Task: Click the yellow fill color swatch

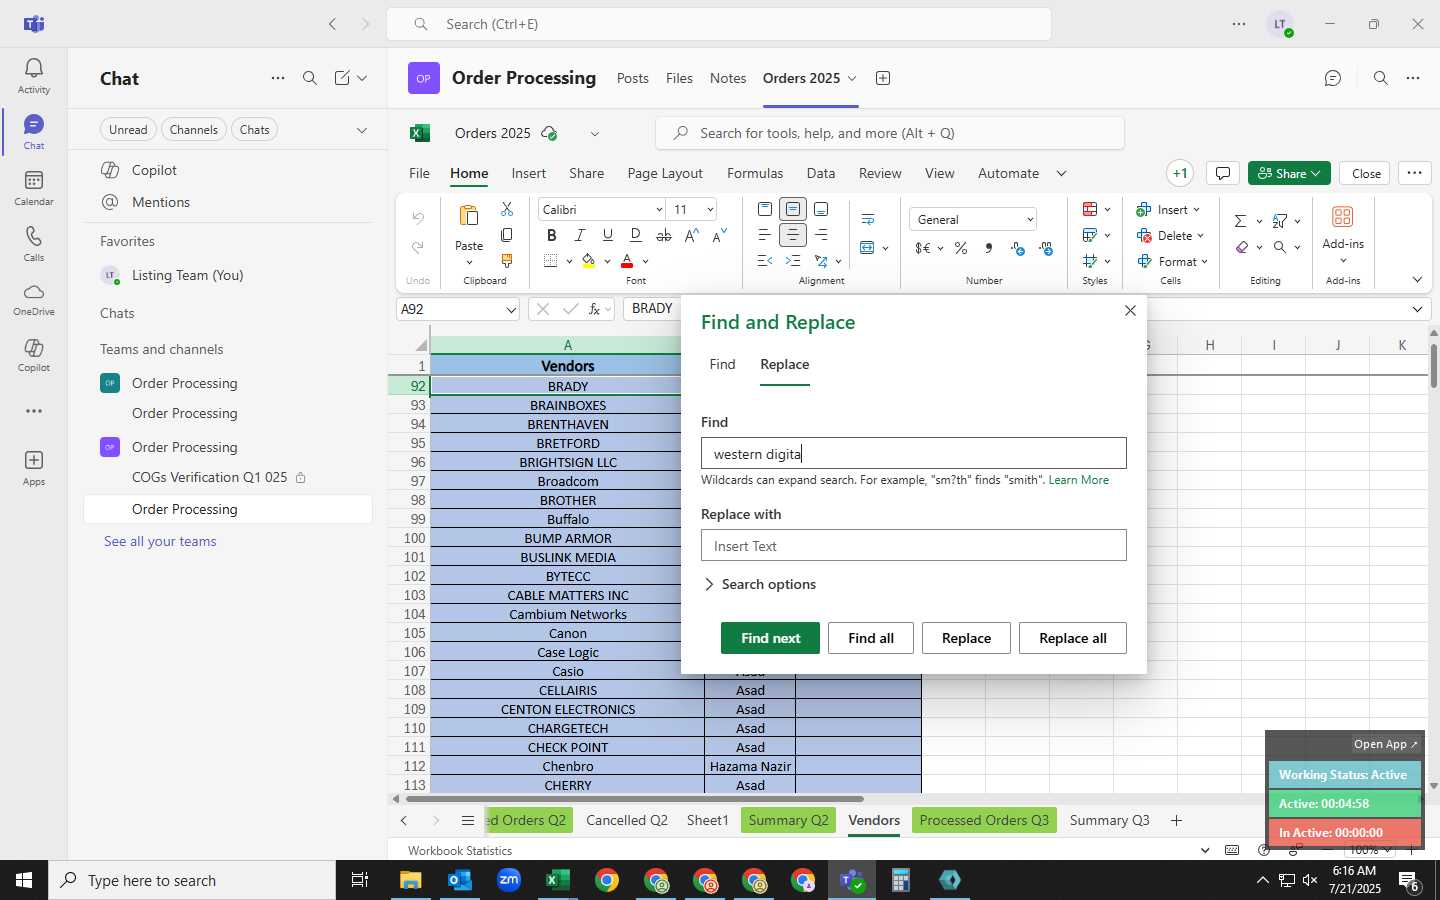Action: click(588, 261)
